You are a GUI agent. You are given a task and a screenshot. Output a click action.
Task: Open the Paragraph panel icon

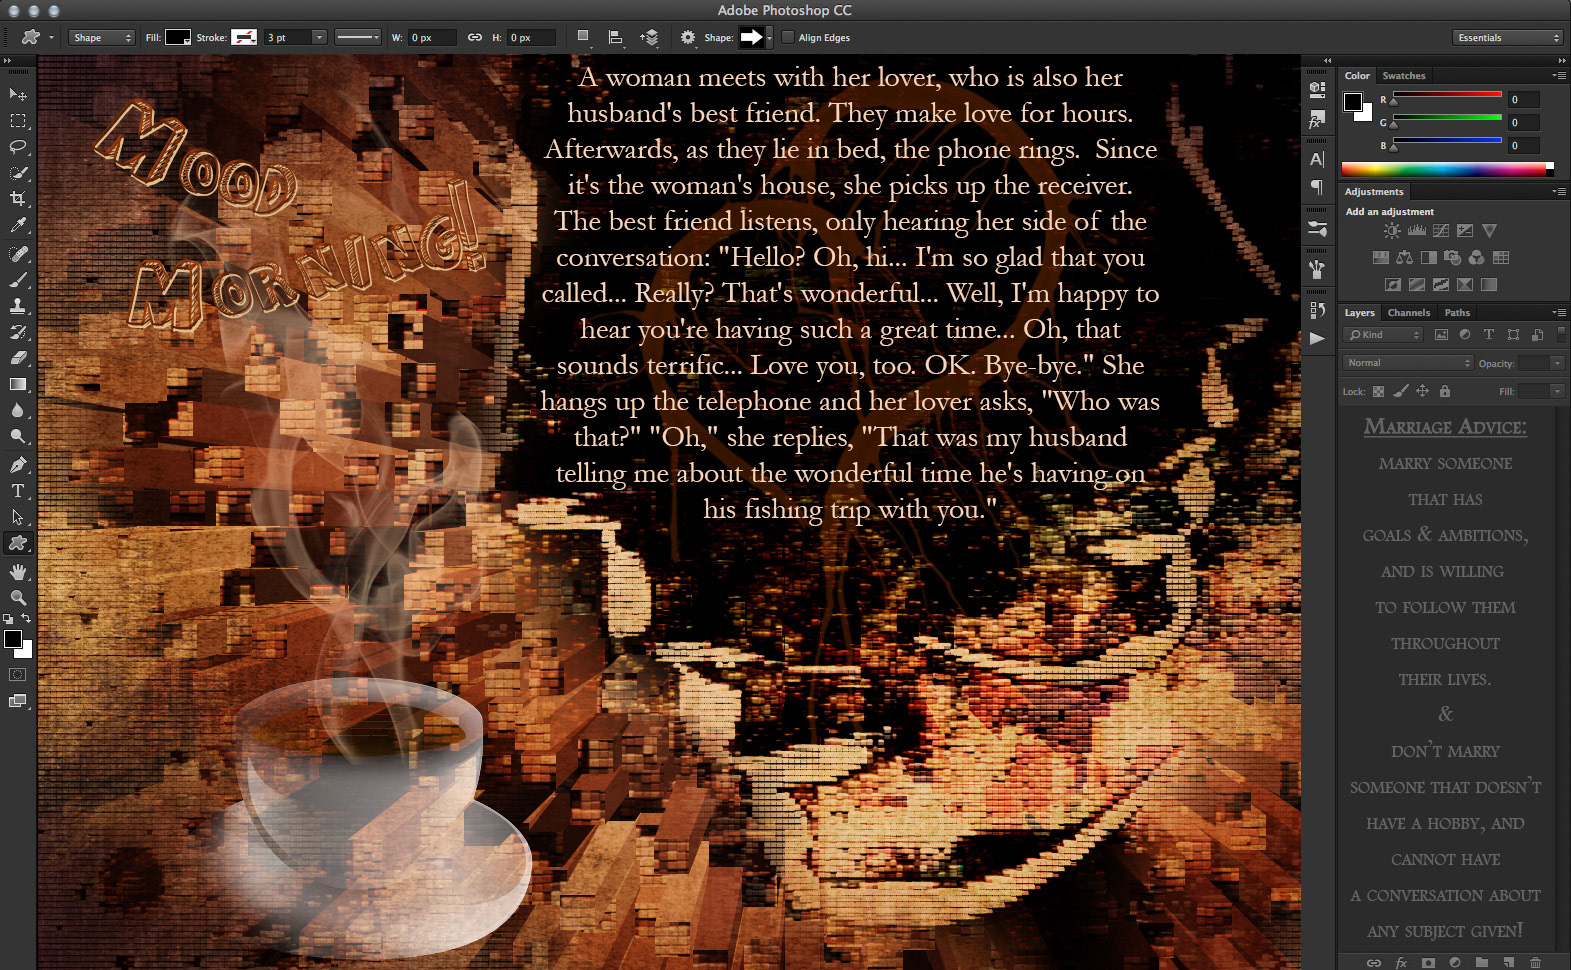1317,187
